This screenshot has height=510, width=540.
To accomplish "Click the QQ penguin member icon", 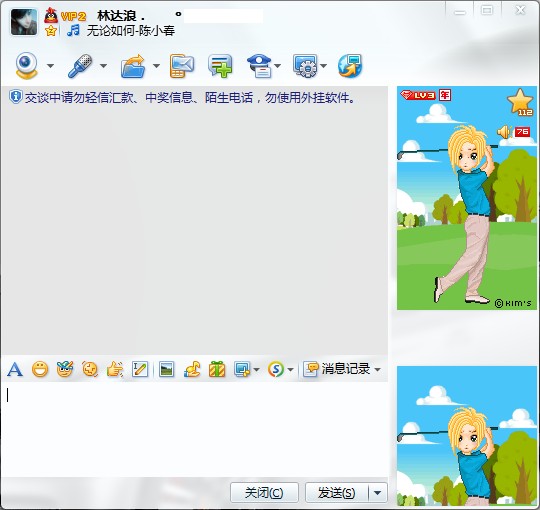I will [51, 15].
